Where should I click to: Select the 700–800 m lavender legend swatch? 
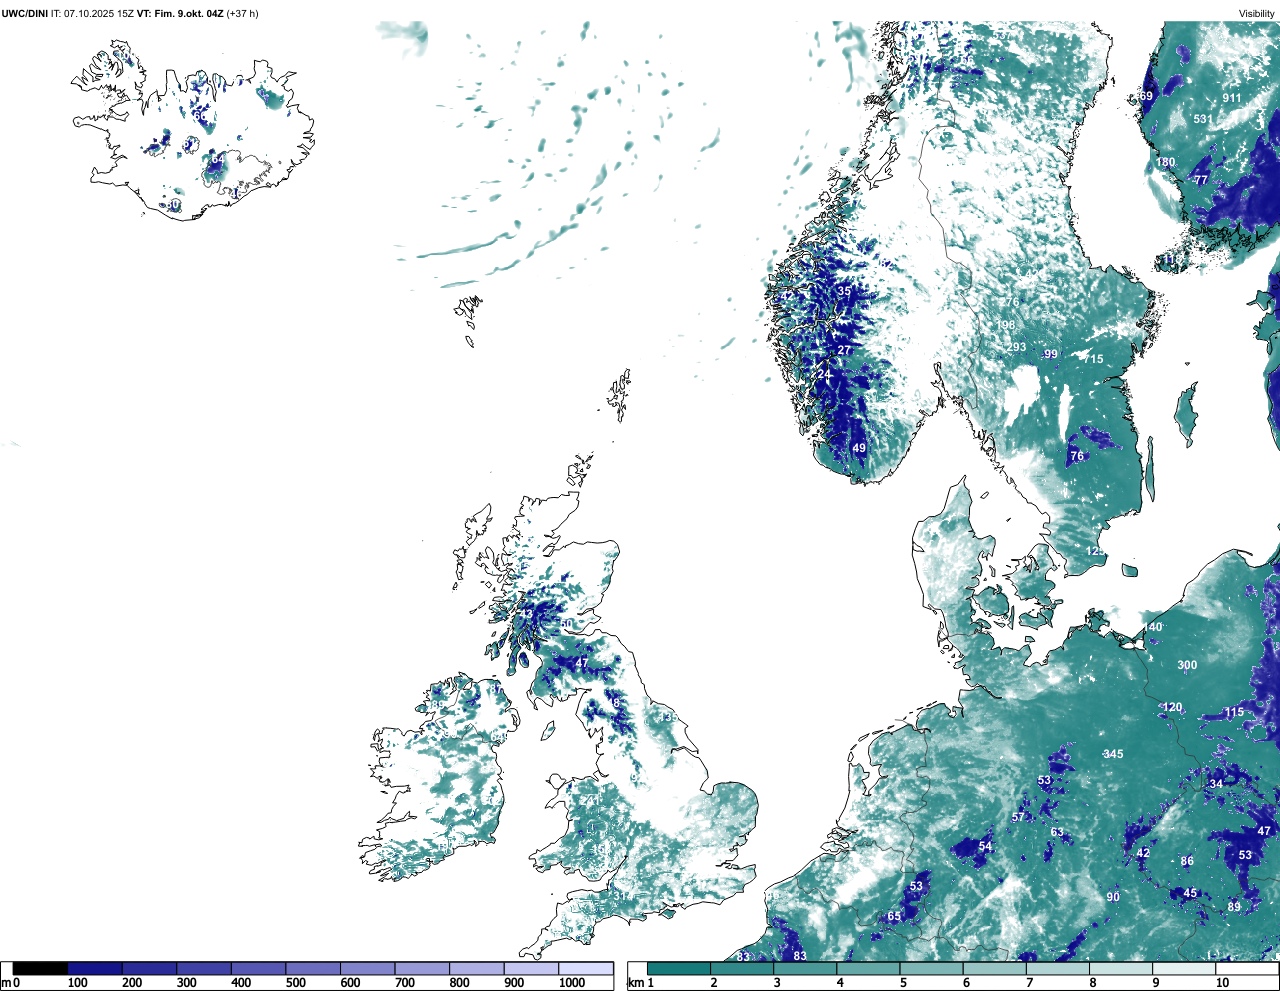(x=422, y=969)
